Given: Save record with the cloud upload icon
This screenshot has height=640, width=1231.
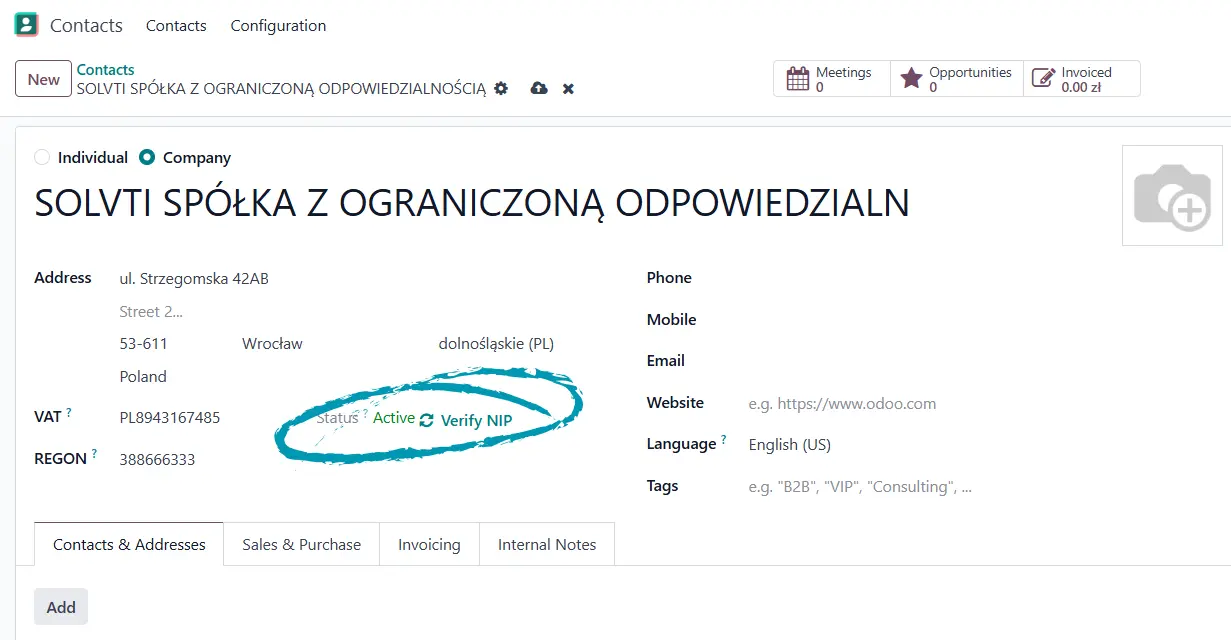Looking at the screenshot, I should (x=539, y=88).
